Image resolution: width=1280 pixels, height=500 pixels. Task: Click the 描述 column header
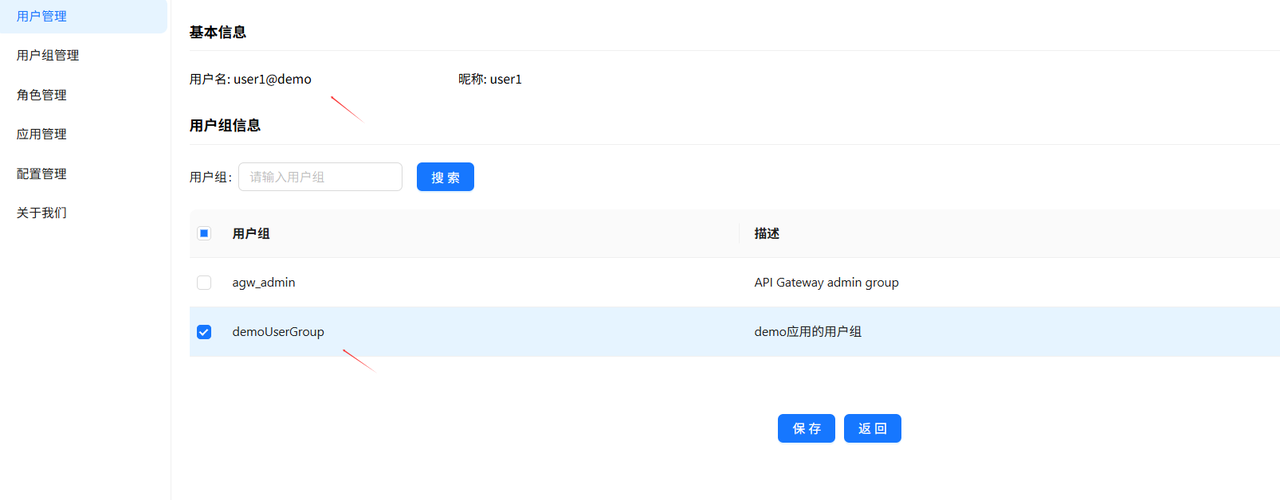pyautogui.click(x=767, y=234)
